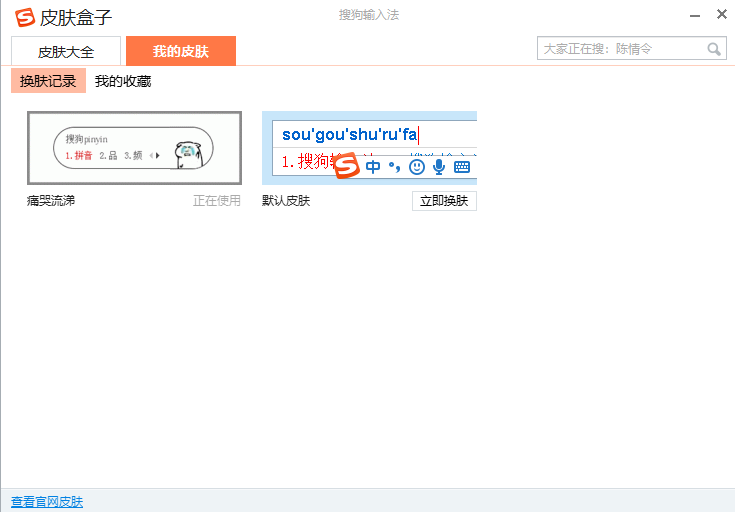Image resolution: width=735 pixels, height=512 pixels.
Task: Click the 搜狗输入法 title text
Action: pyautogui.click(x=369, y=15)
